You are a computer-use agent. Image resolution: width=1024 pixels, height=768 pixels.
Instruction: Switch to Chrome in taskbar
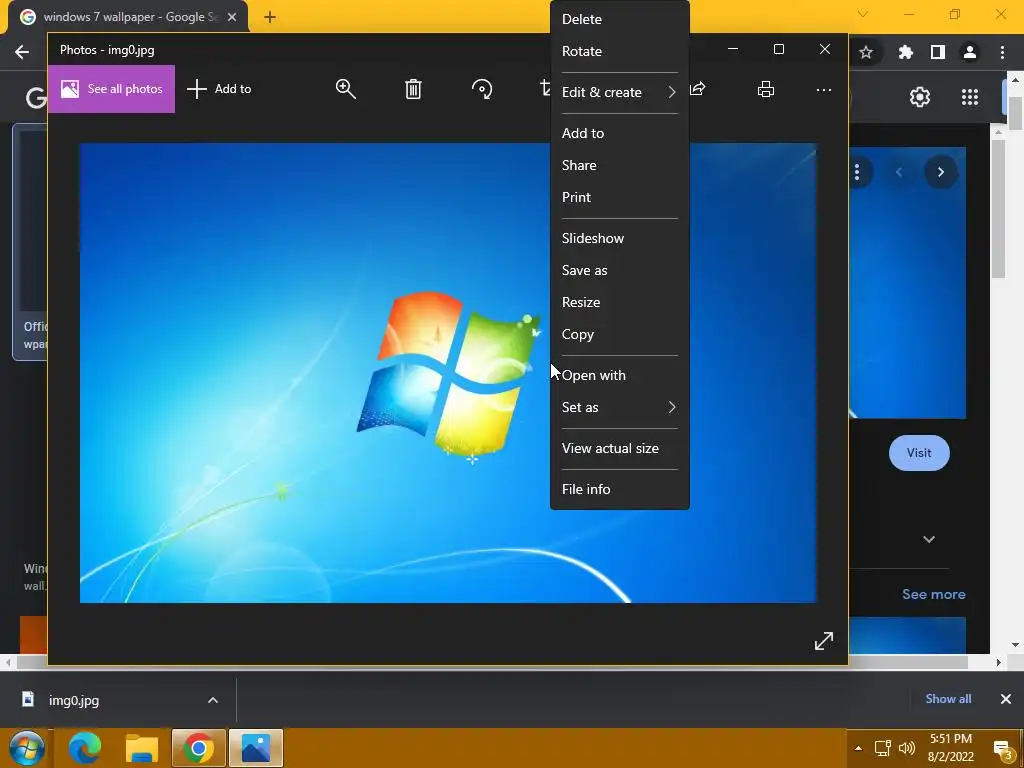point(199,748)
